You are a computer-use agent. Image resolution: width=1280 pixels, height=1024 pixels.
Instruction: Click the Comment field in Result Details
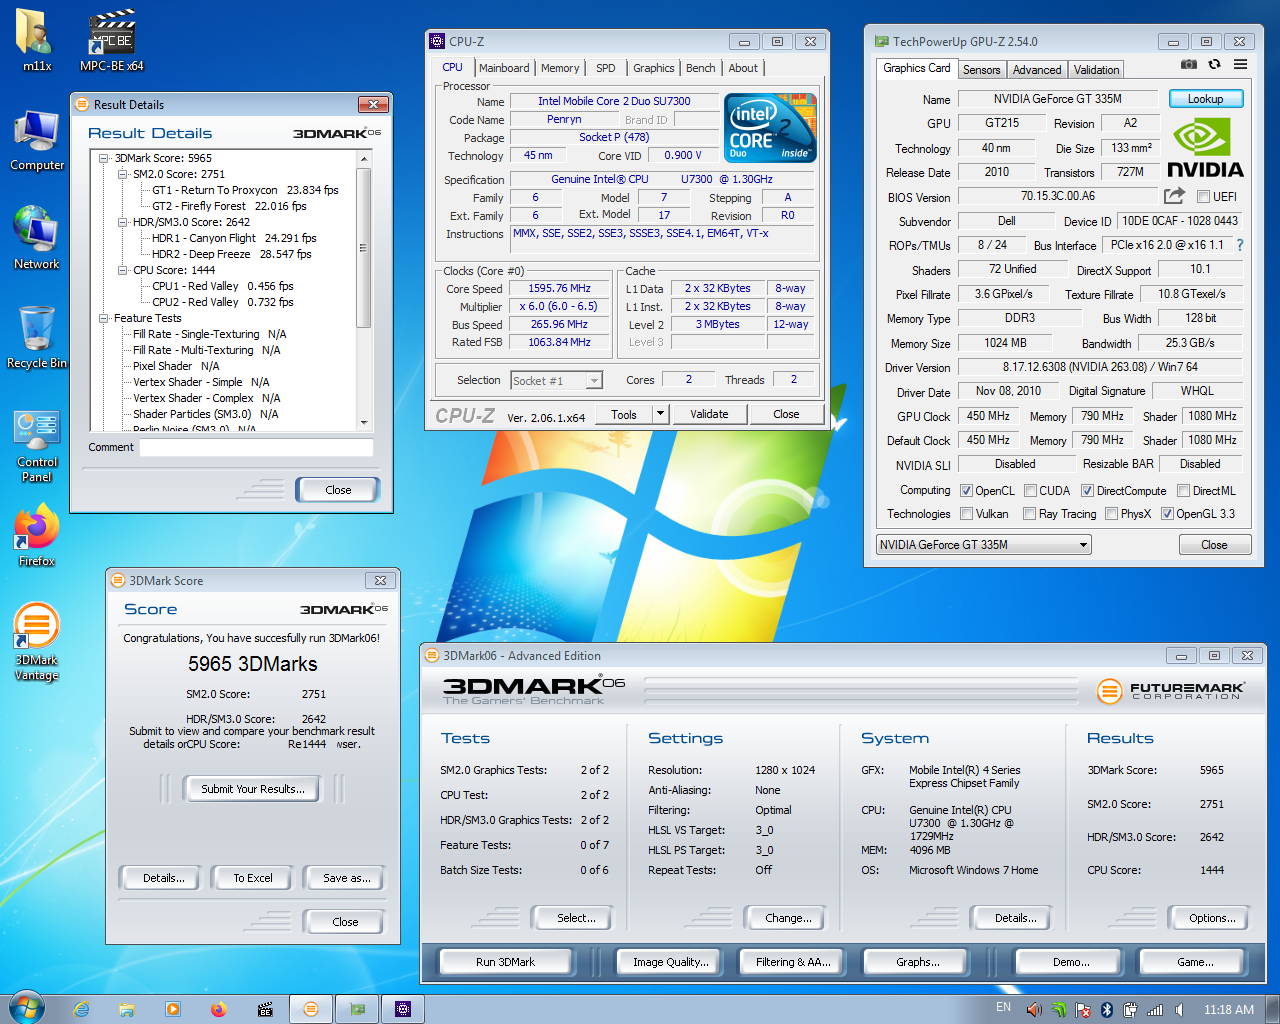256,447
